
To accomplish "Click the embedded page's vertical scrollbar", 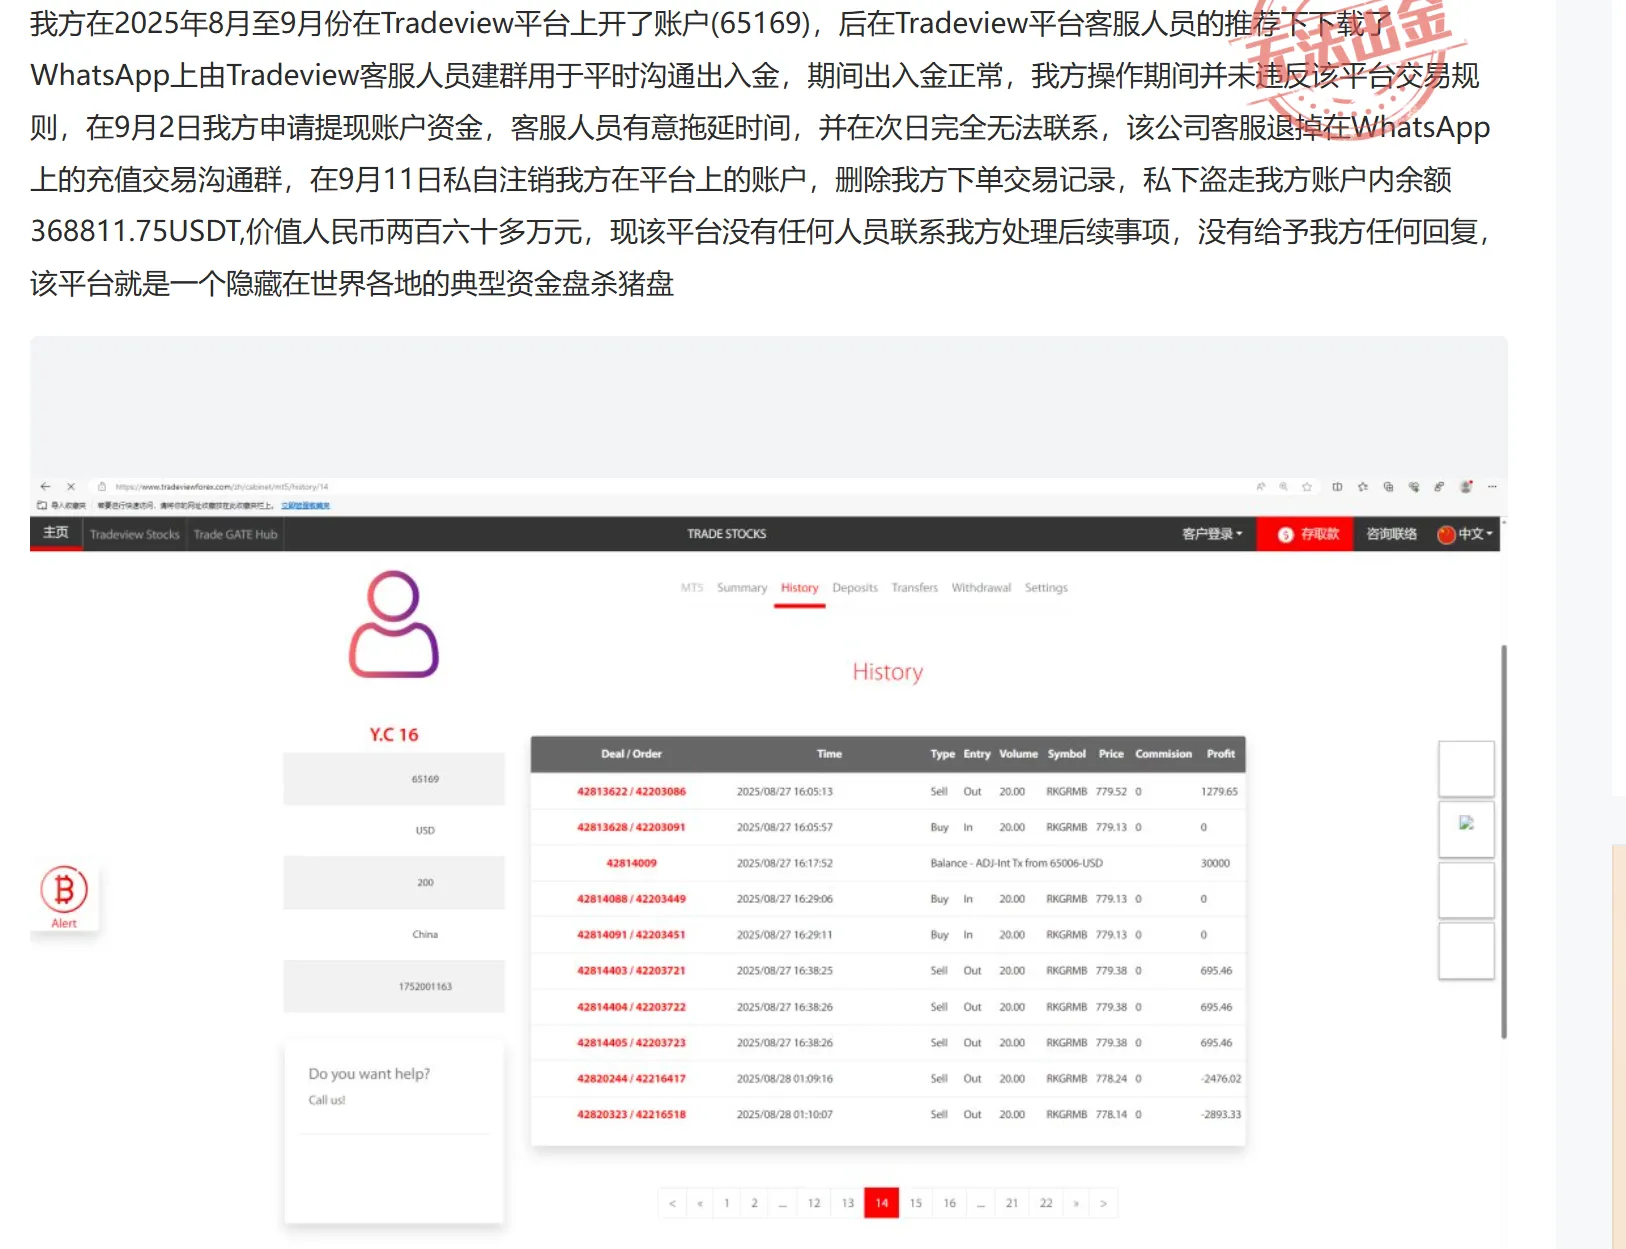I will pos(1504,842).
